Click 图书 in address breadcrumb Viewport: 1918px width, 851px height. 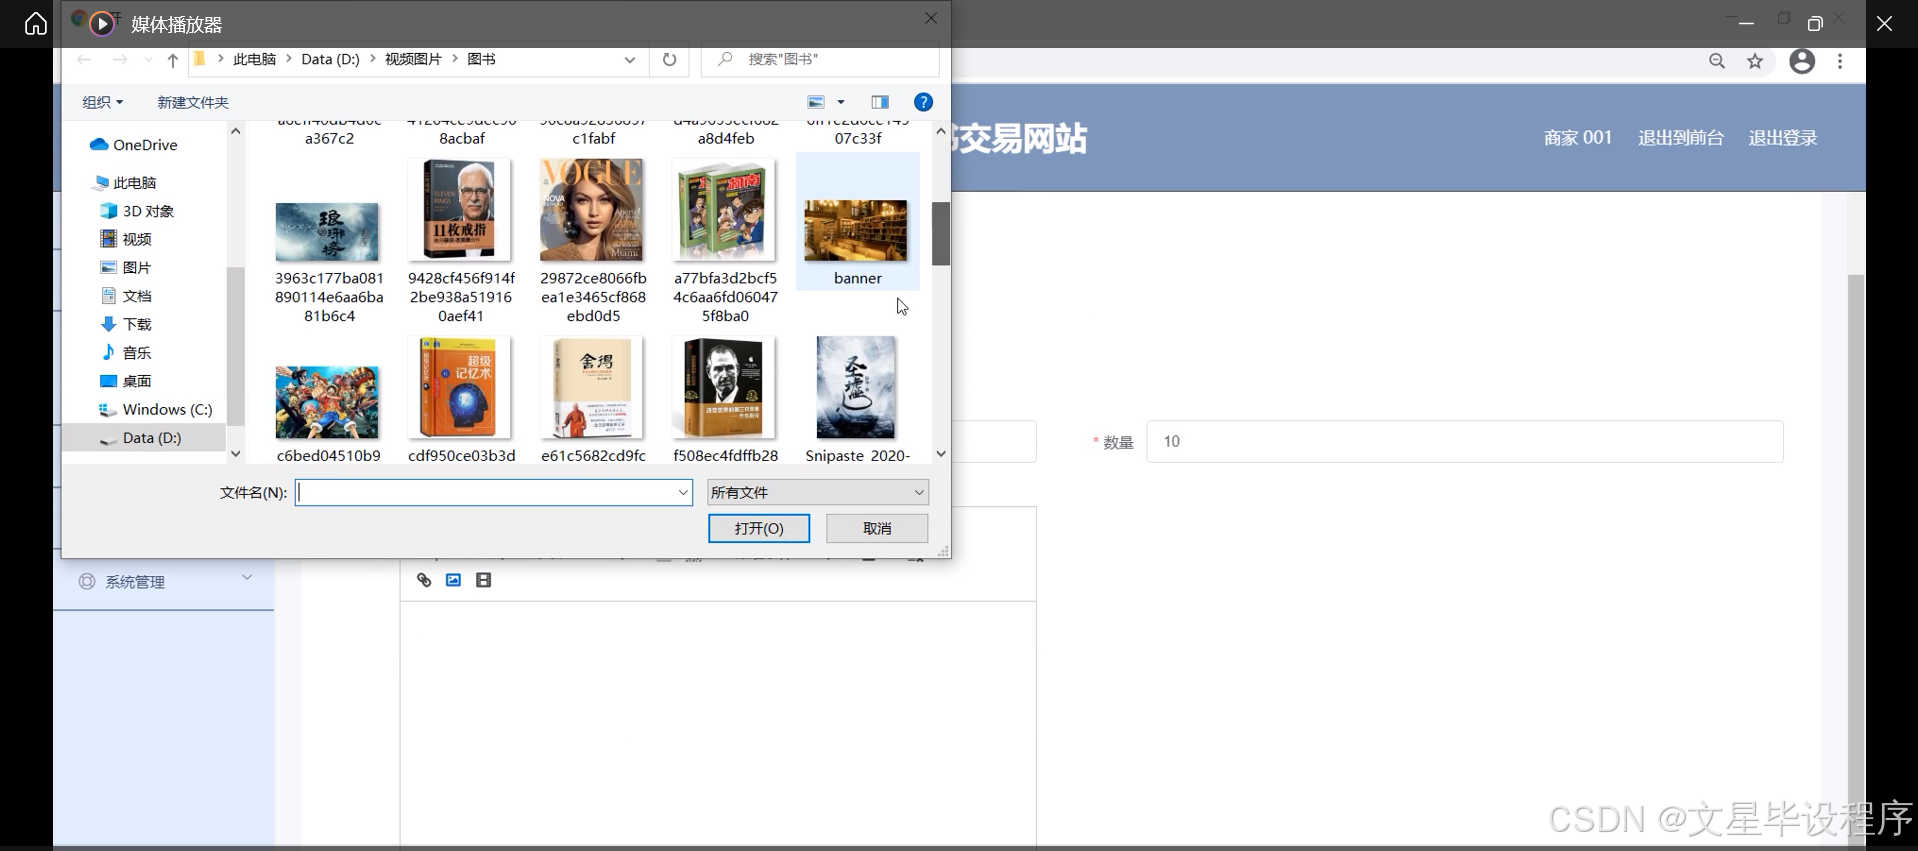coord(481,60)
